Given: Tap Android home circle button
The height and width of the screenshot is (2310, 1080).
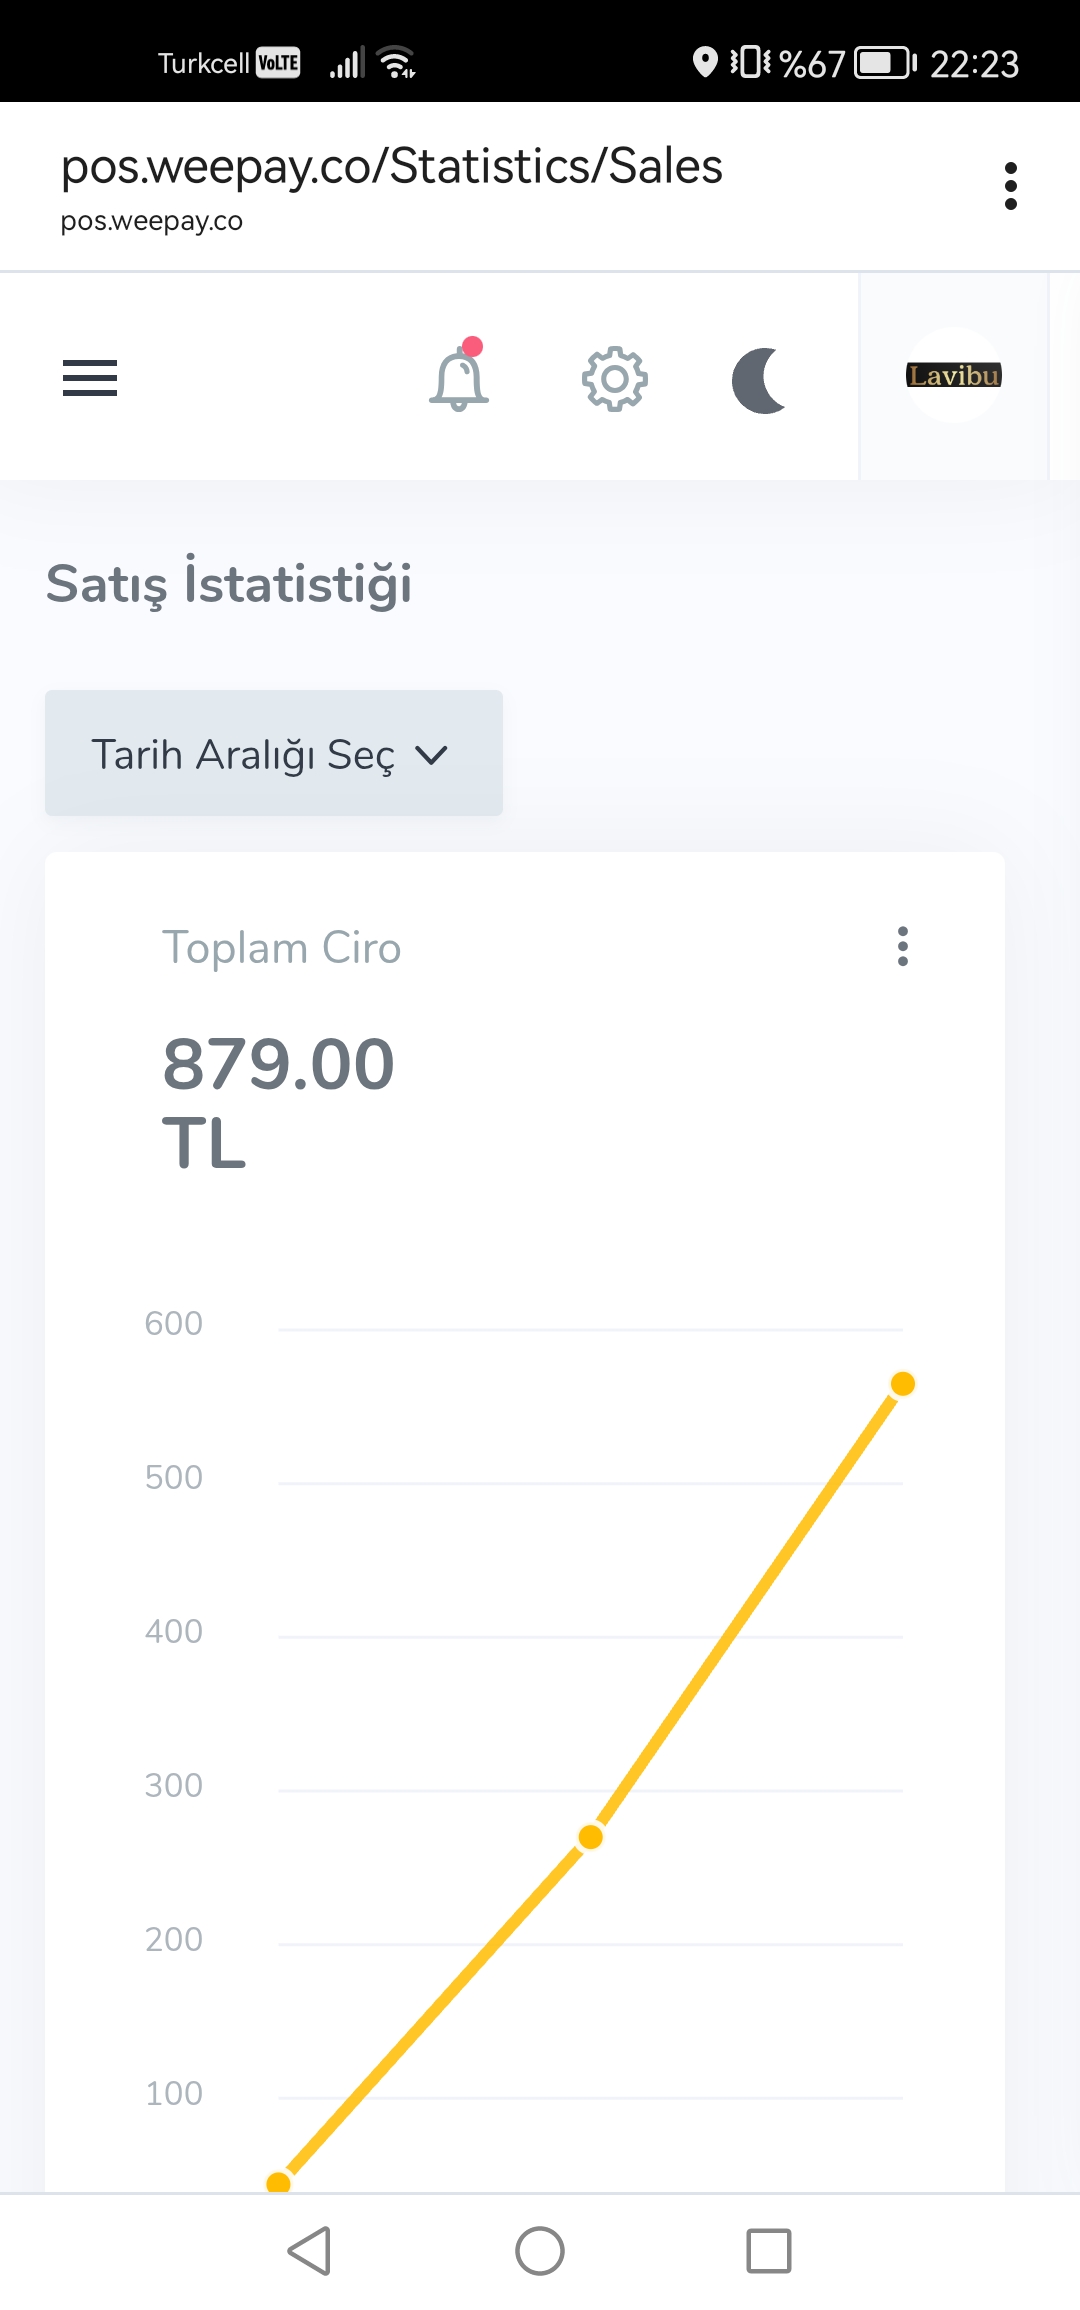Looking at the screenshot, I should [540, 2250].
